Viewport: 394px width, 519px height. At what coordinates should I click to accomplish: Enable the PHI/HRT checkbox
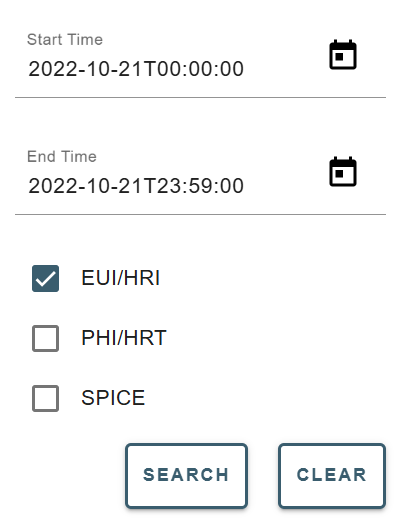(x=45, y=338)
